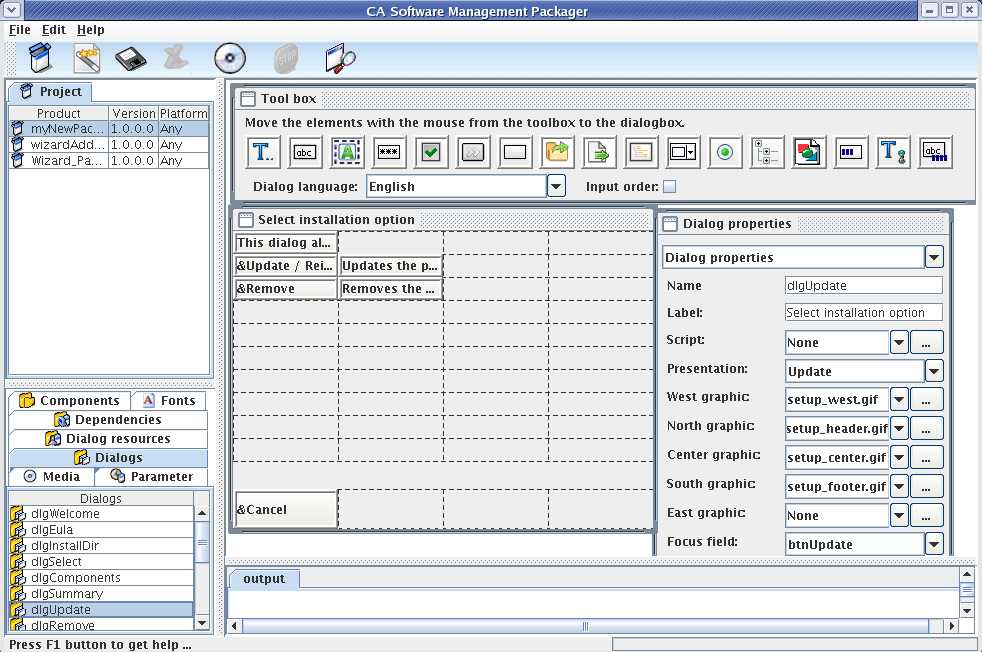Click the floppy disk save icon
The width and height of the screenshot is (982, 652).
click(131, 59)
